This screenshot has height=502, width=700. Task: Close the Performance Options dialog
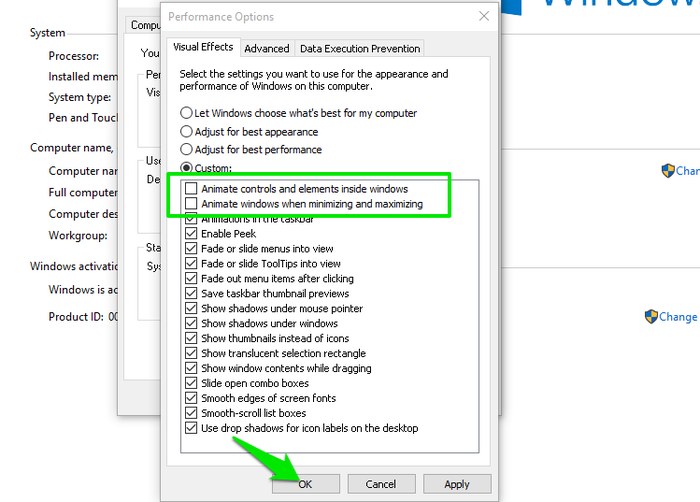(x=484, y=17)
